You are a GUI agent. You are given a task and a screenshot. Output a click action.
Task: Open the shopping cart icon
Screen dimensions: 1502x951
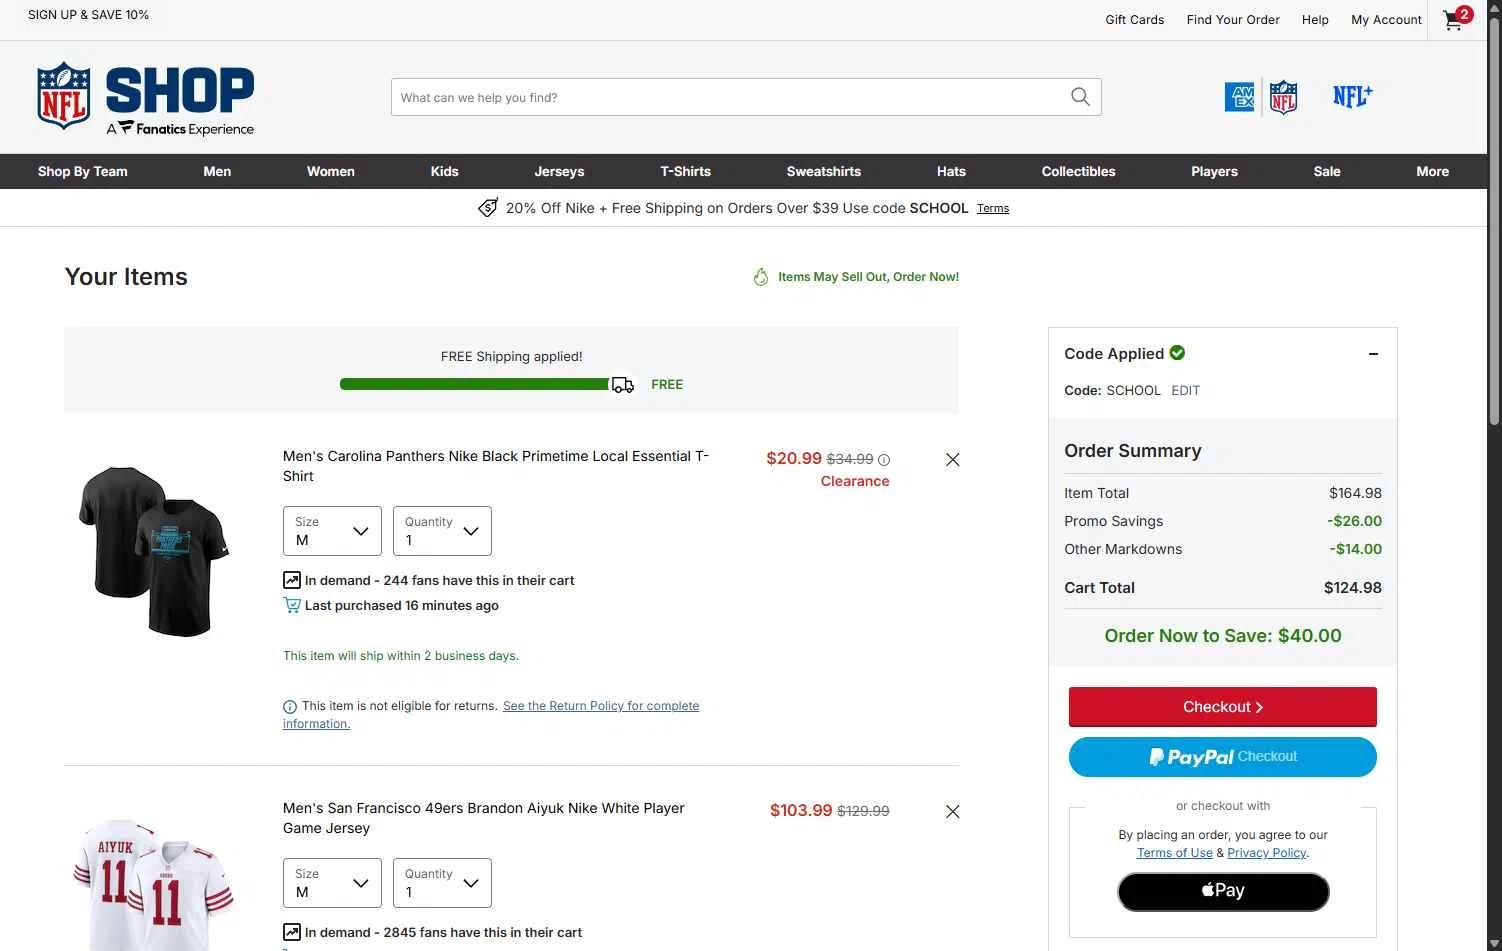[1458, 19]
